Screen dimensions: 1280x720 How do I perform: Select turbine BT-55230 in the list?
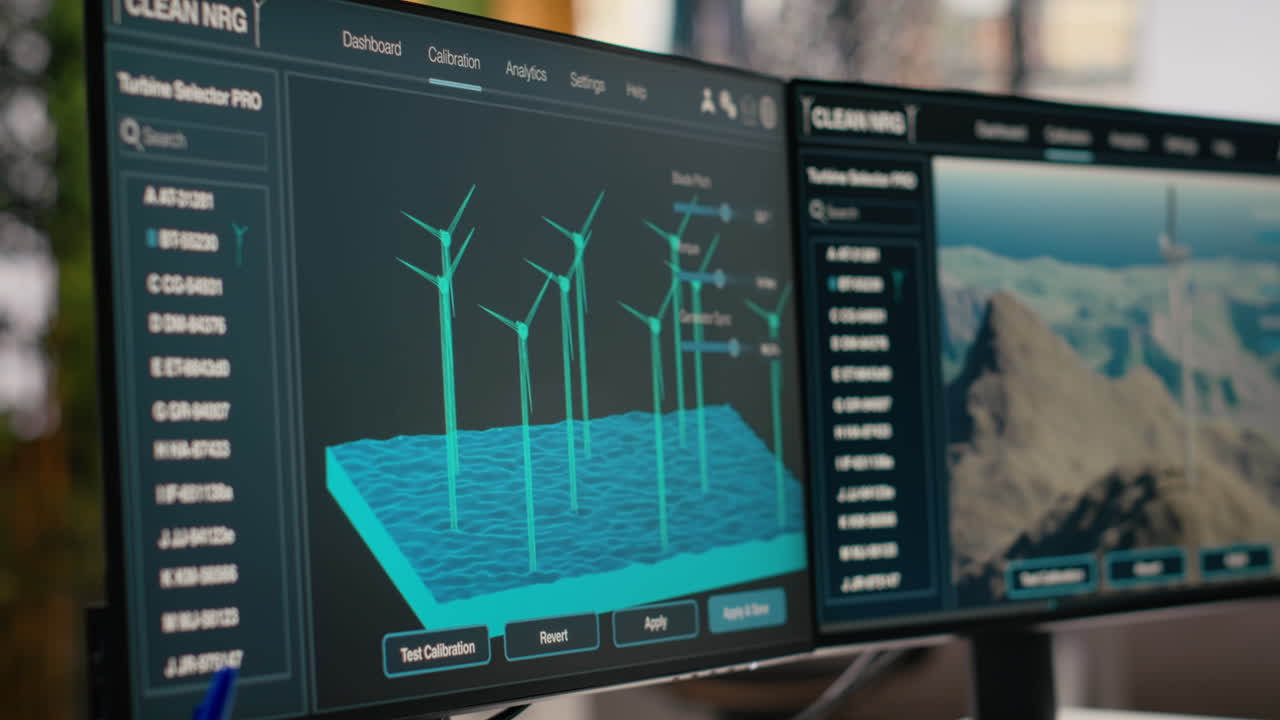pyautogui.click(x=180, y=238)
